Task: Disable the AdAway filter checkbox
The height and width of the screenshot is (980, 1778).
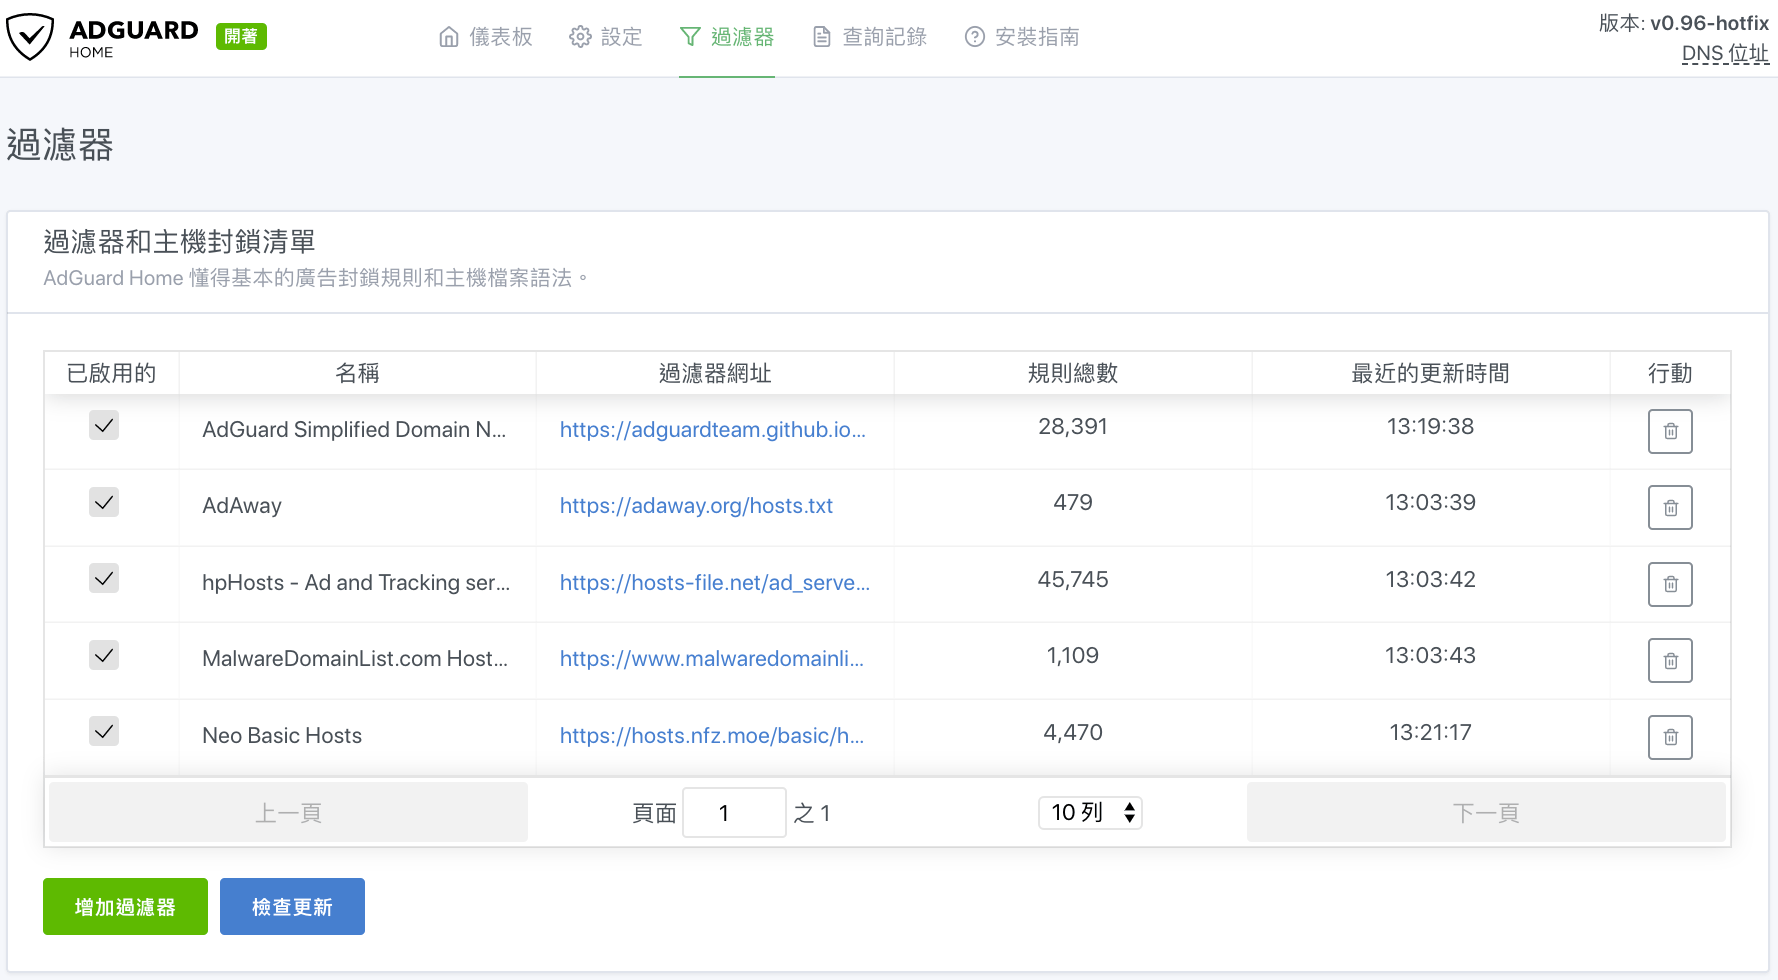Action: [x=104, y=502]
